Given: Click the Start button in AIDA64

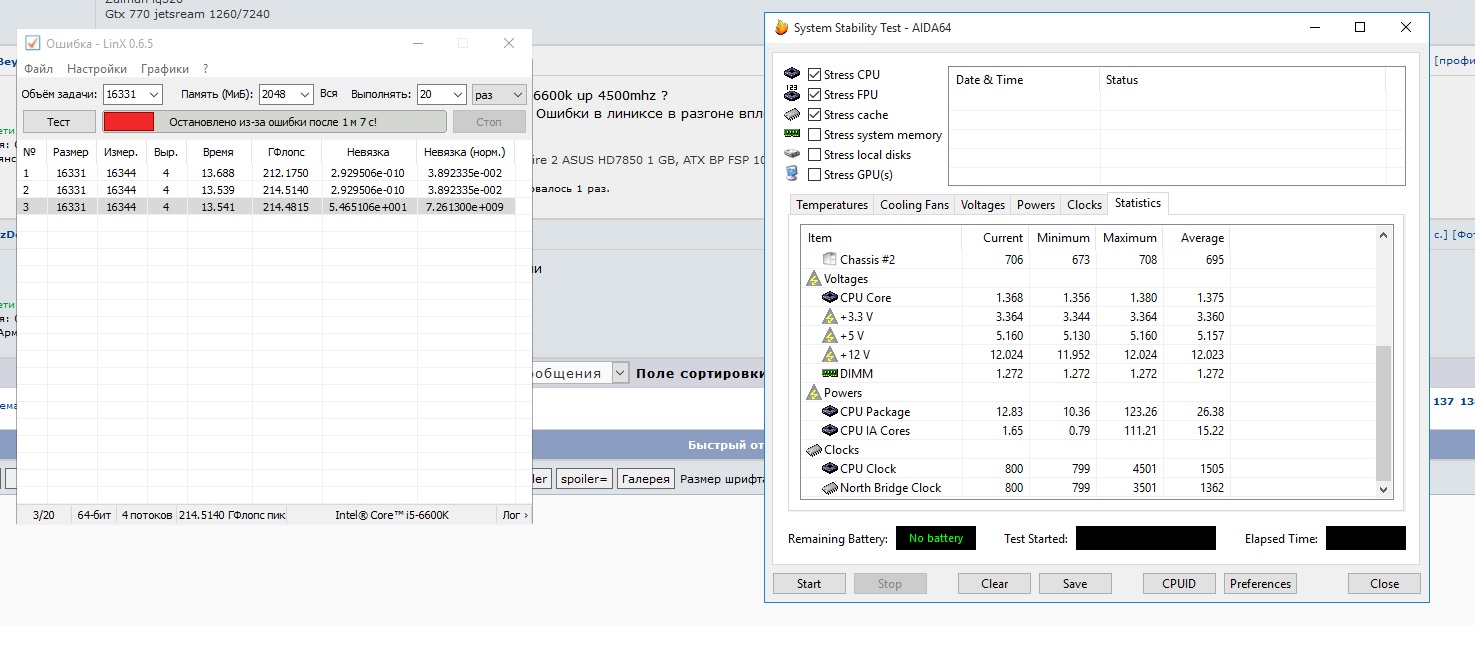Looking at the screenshot, I should click(809, 584).
